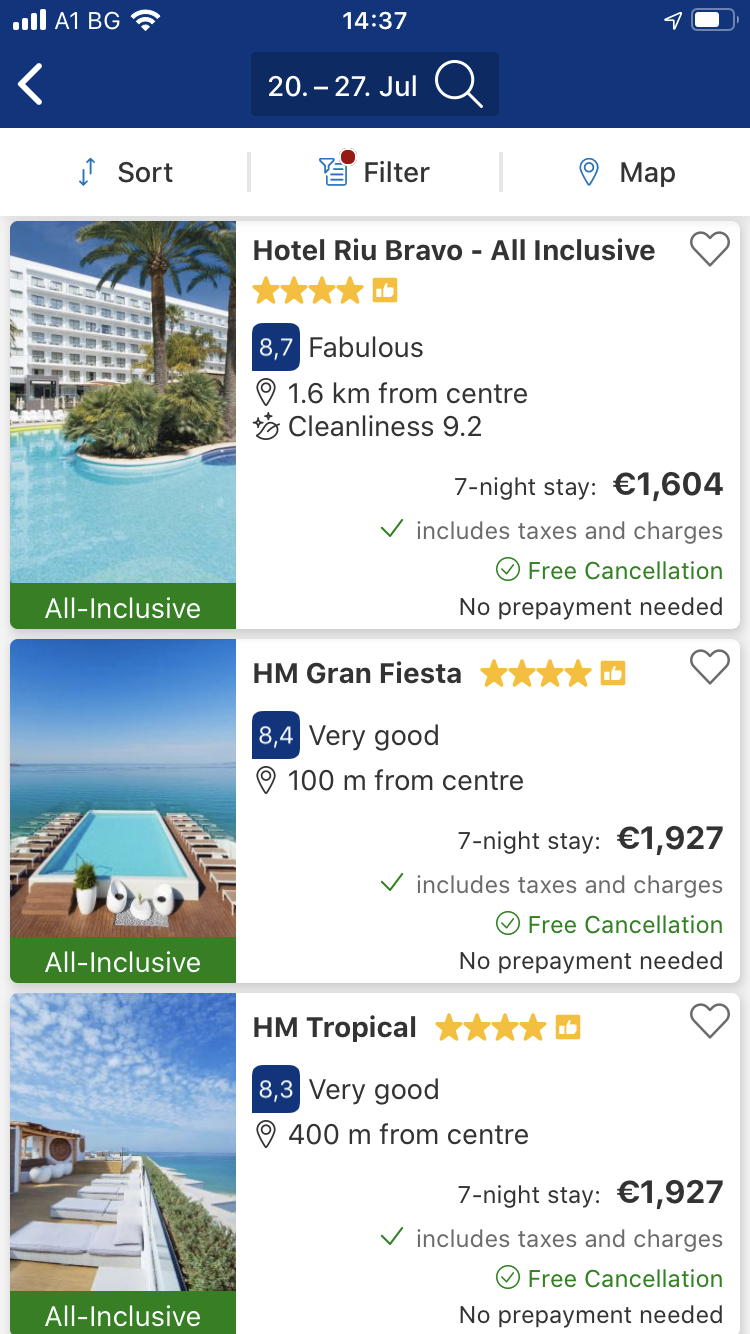Save Hotel Riu Bravo with heart

pos(710,248)
